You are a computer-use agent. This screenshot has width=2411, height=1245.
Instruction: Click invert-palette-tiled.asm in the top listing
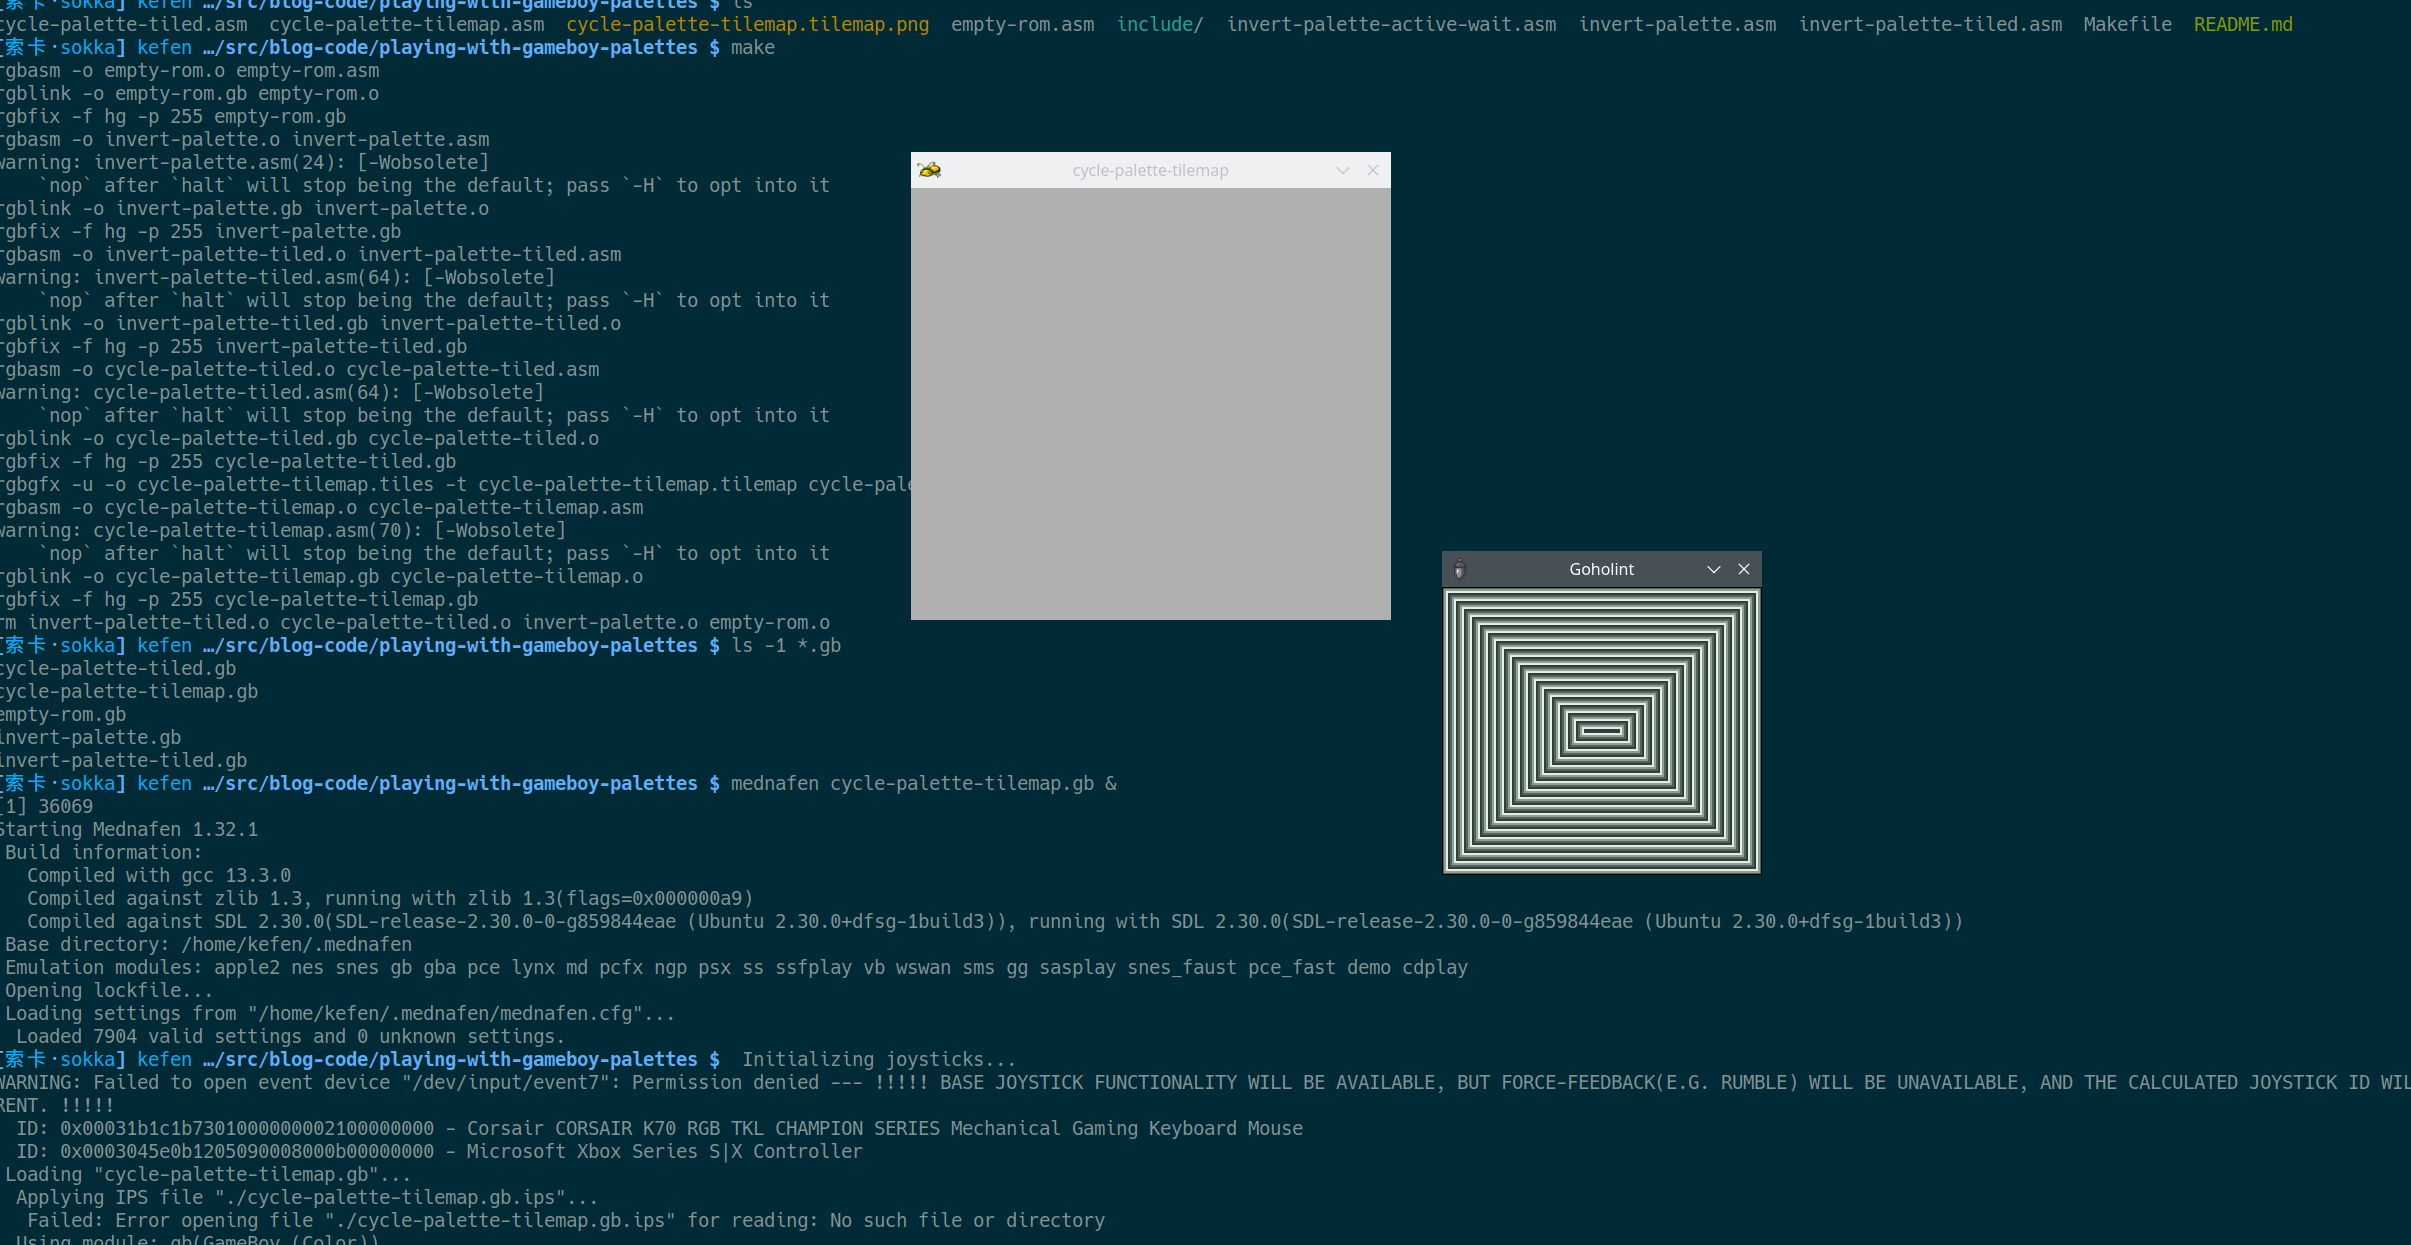(x=1930, y=24)
